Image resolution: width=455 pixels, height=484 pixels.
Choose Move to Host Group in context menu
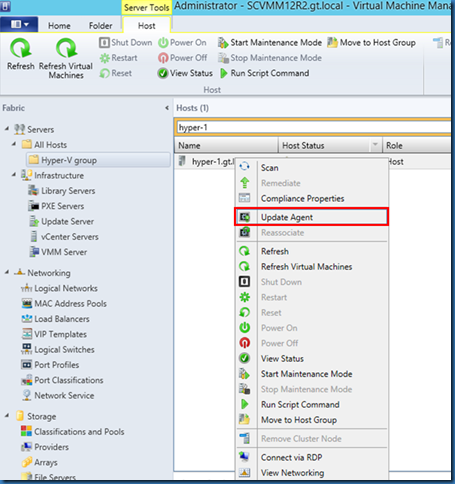pos(311,420)
